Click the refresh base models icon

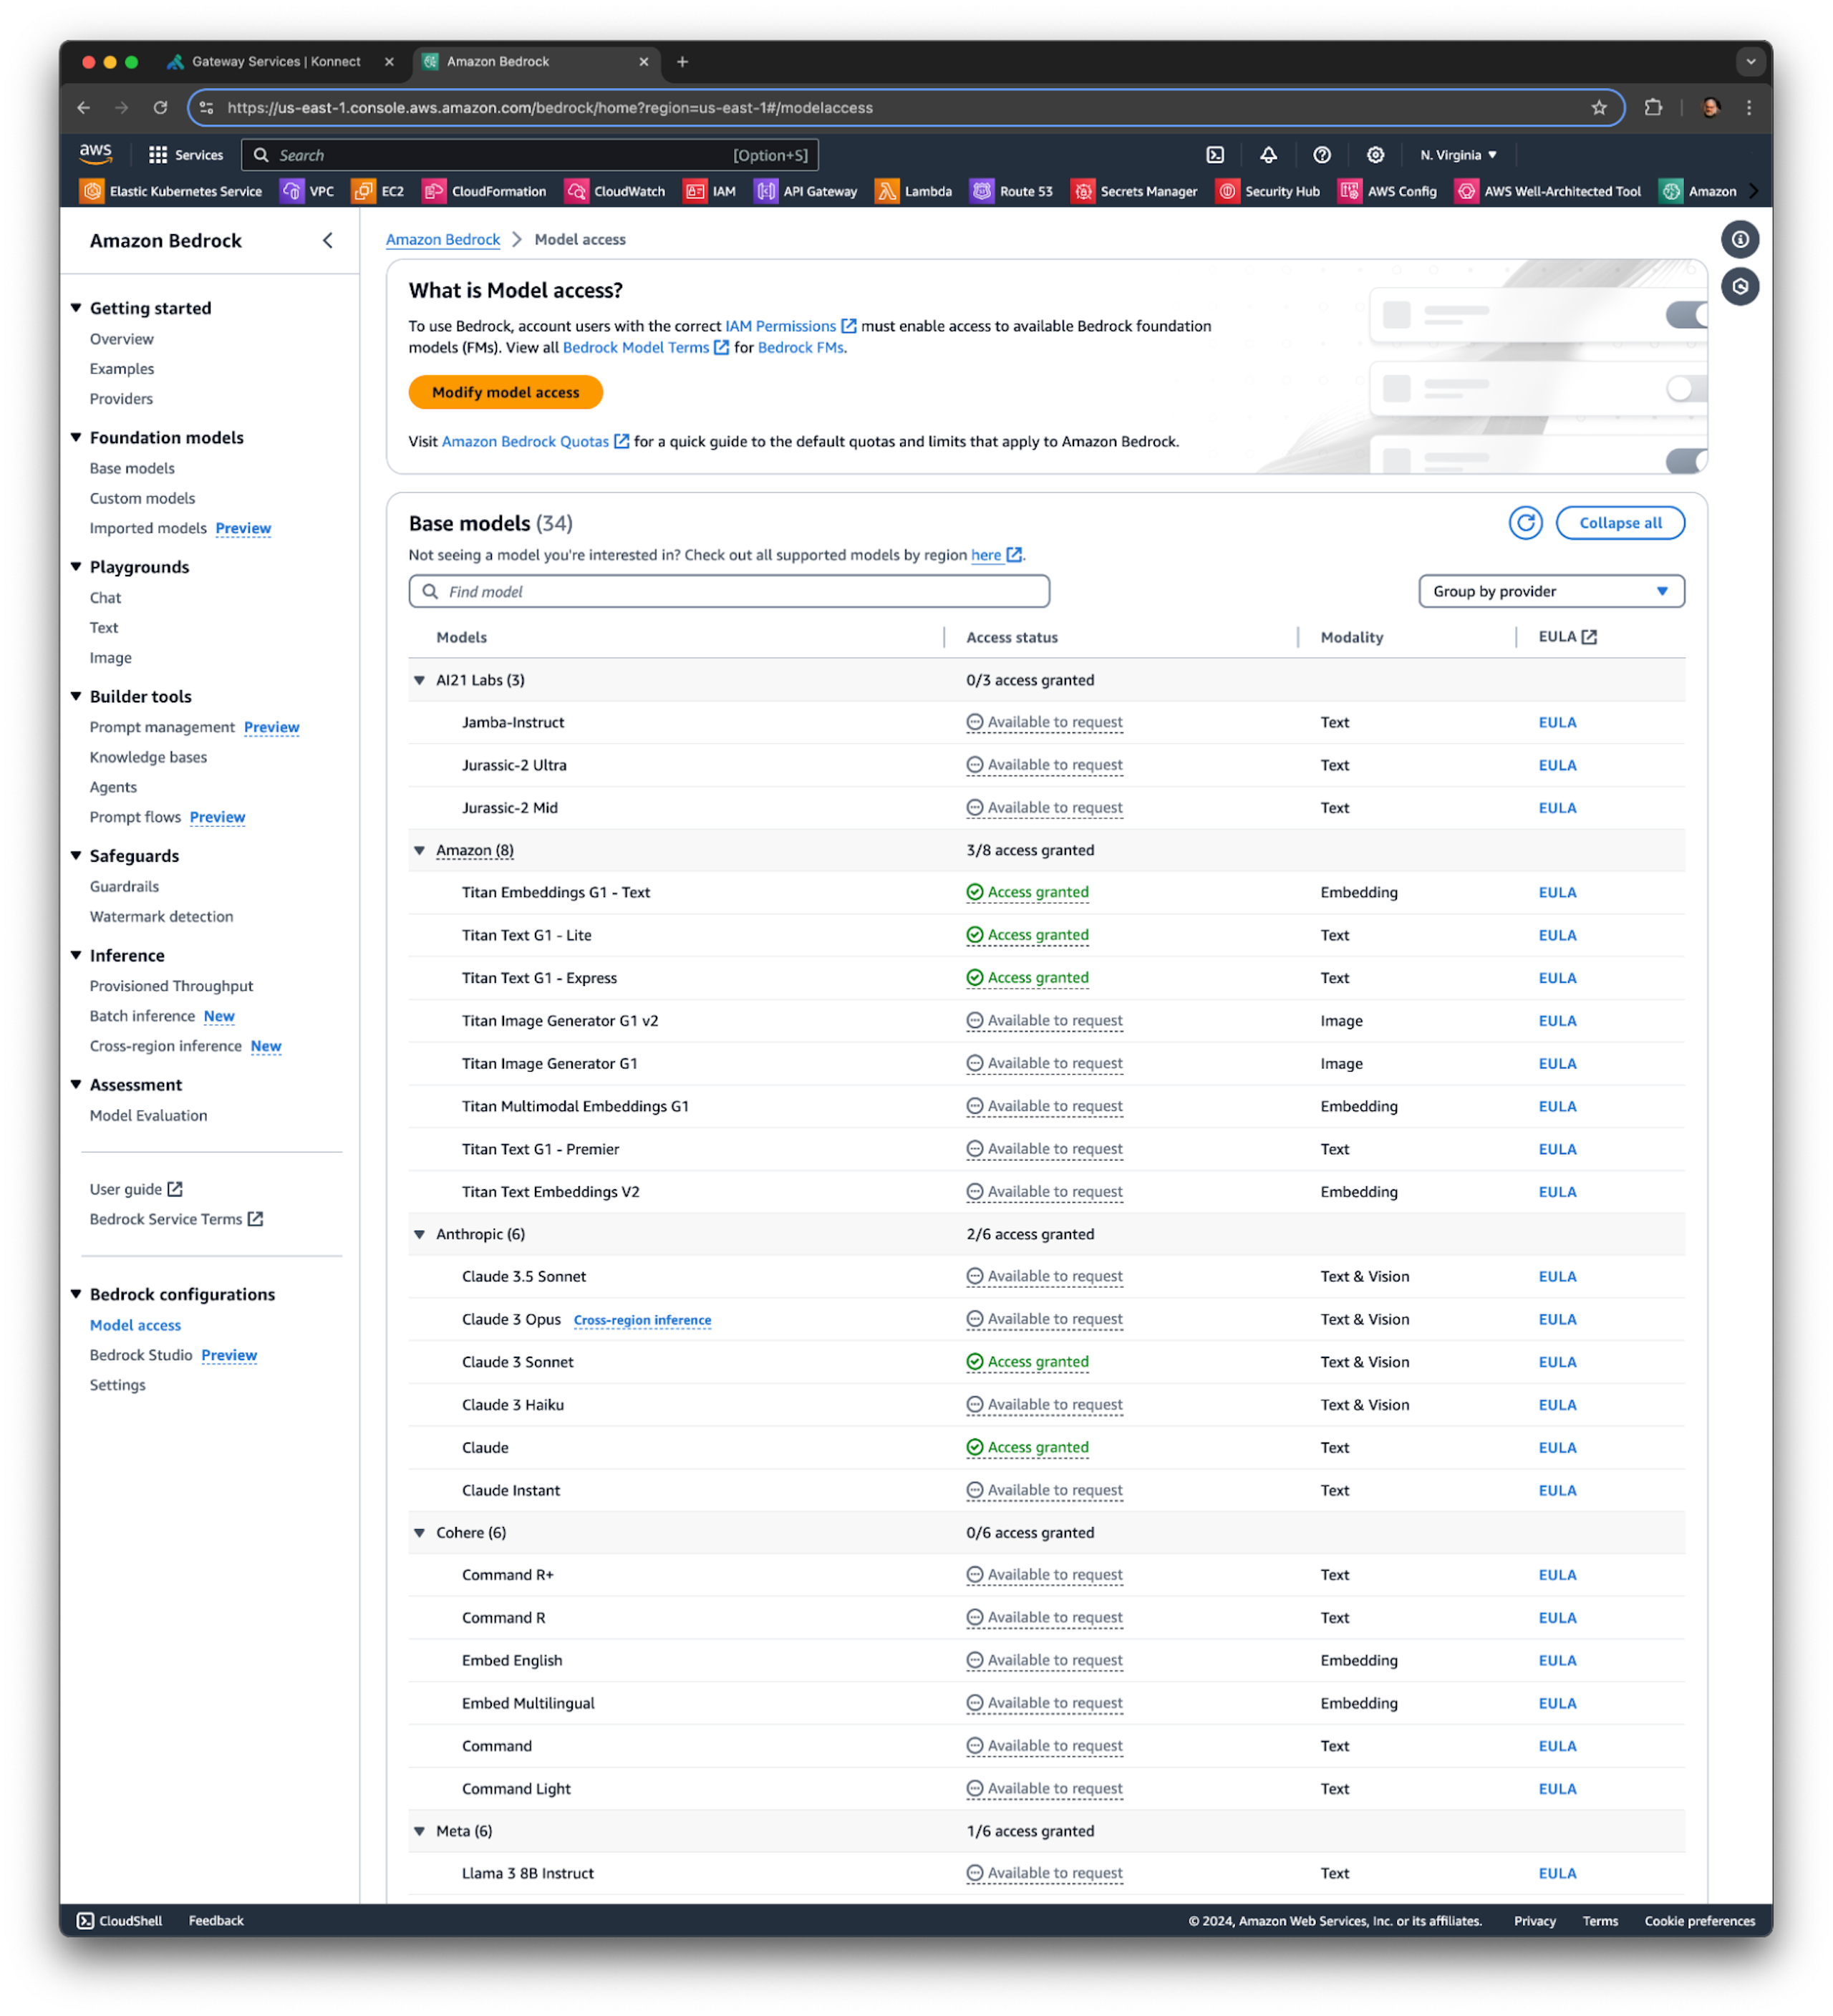coord(1525,523)
